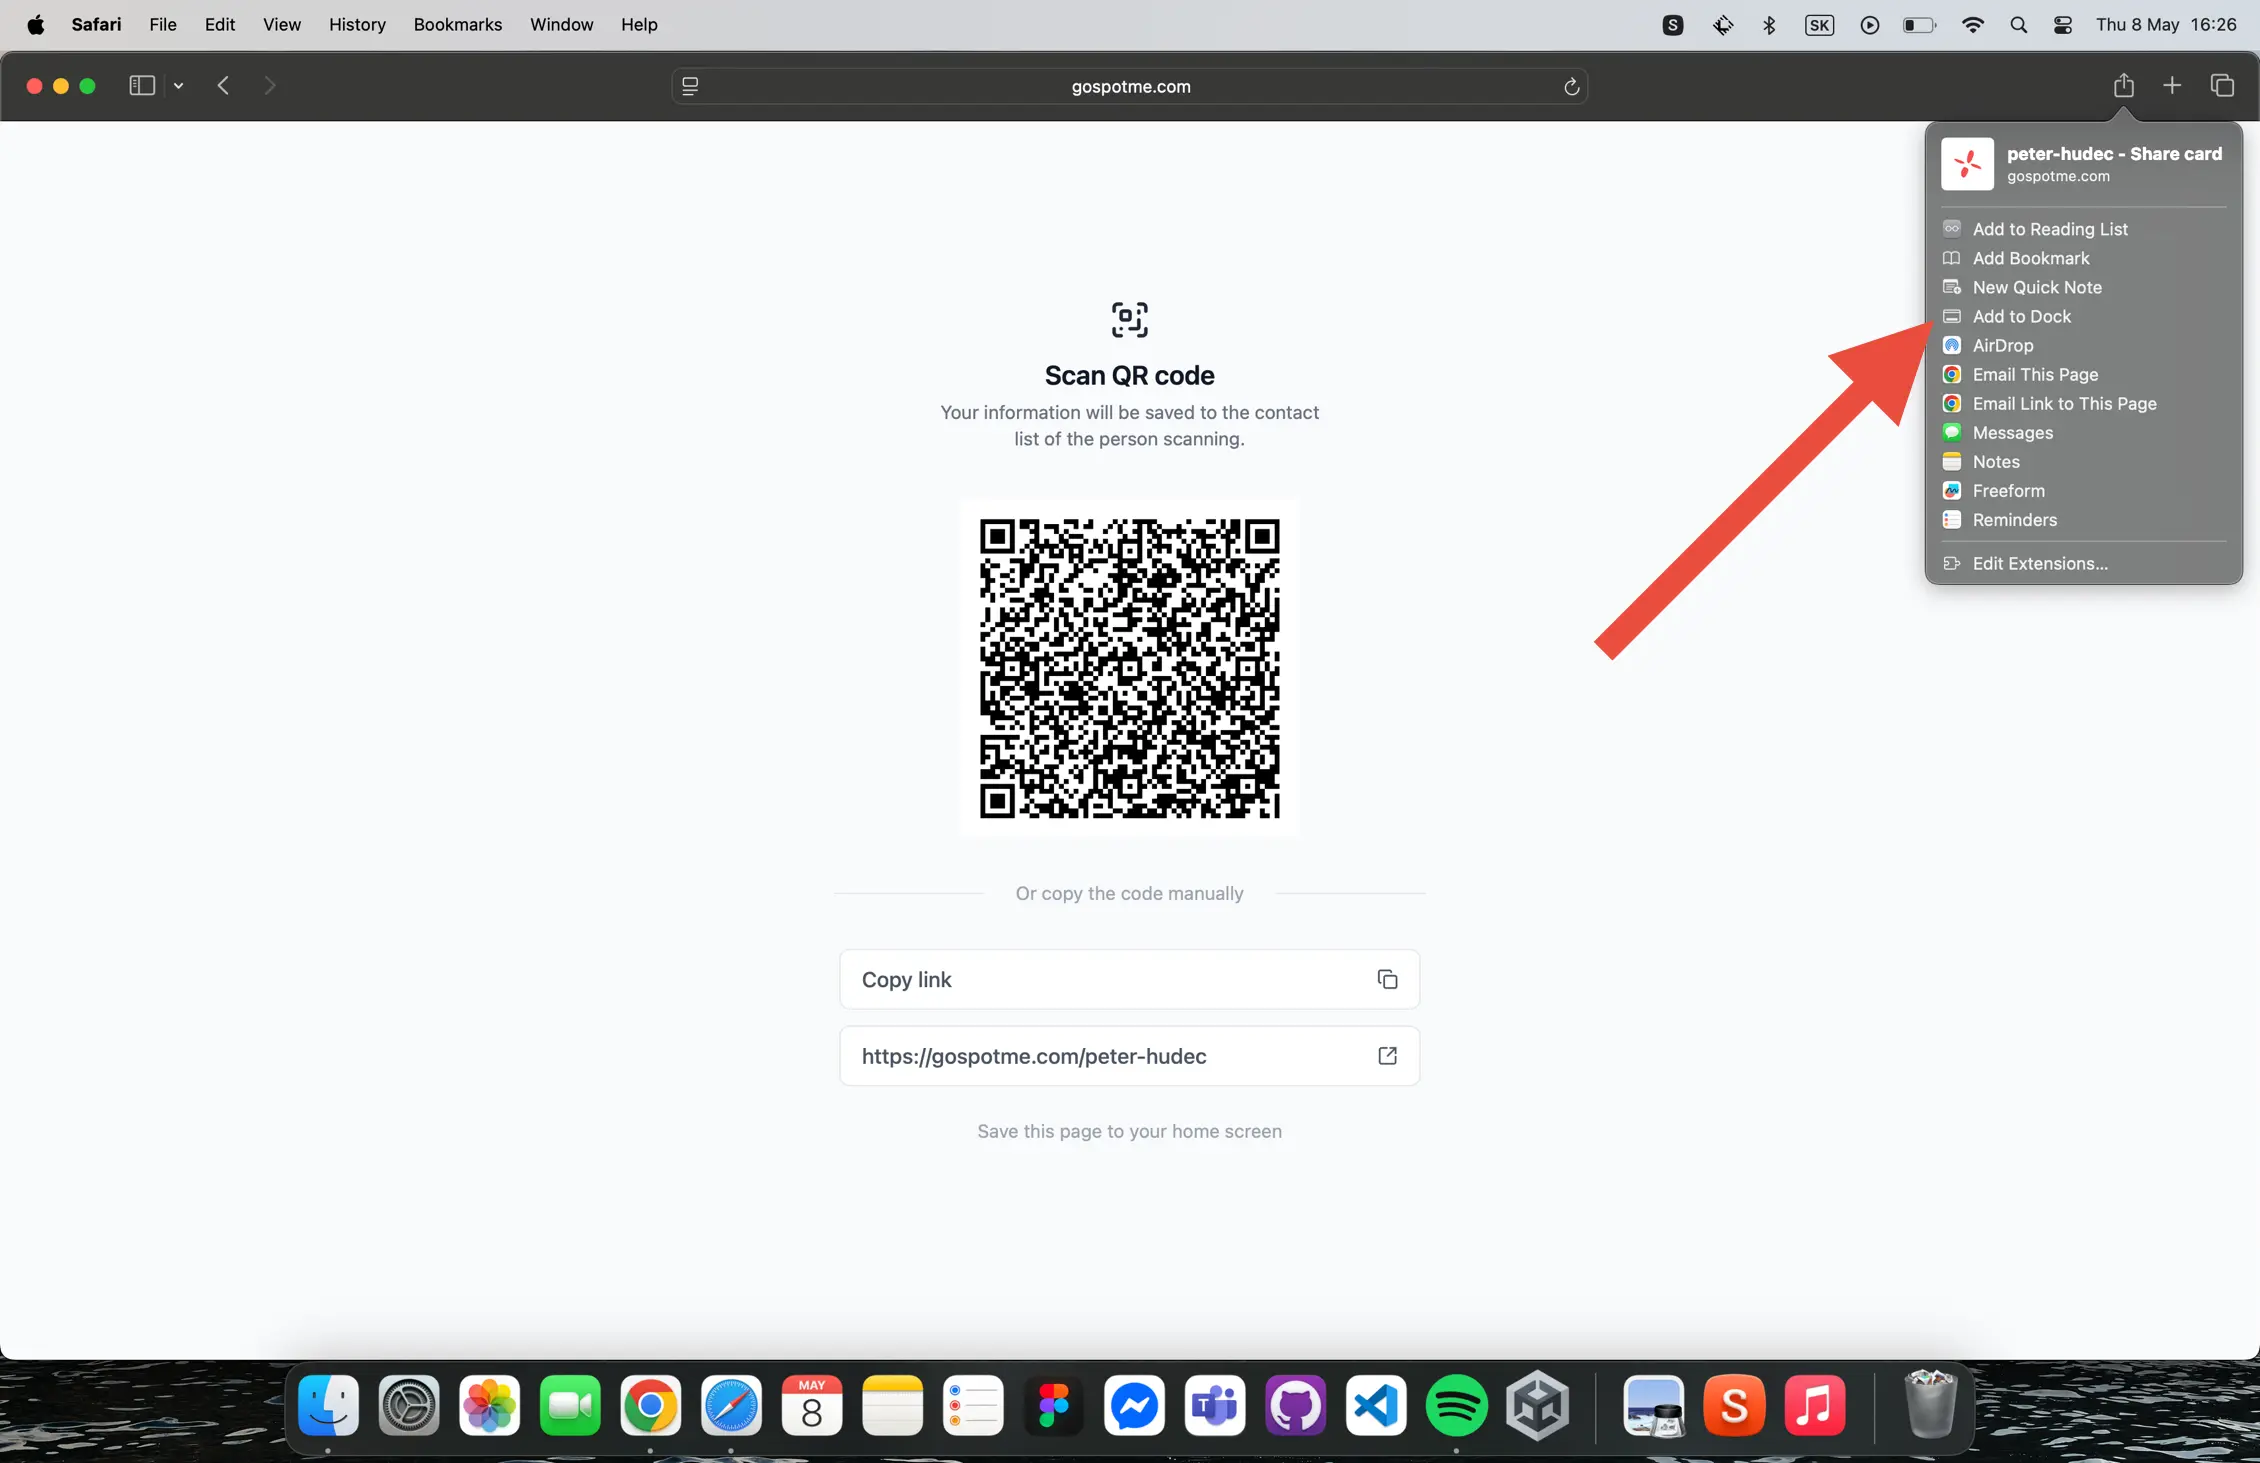Click the date and time clock
The height and width of the screenshot is (1463, 2260).
(x=2166, y=25)
